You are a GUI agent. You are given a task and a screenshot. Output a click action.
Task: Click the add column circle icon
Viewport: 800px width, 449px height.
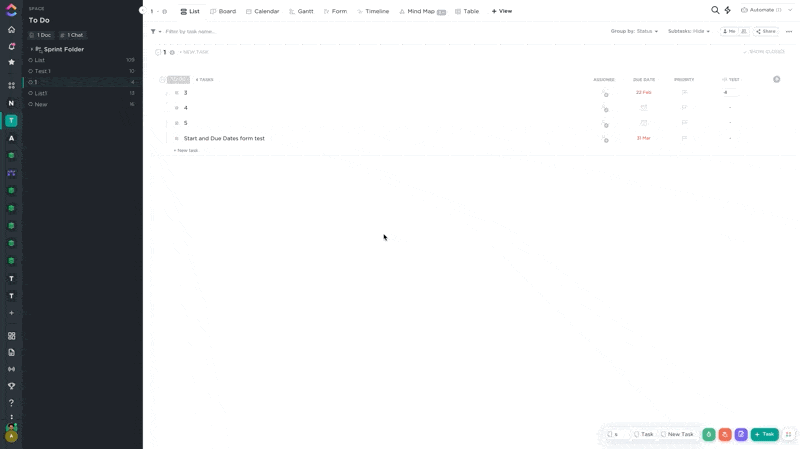(777, 79)
